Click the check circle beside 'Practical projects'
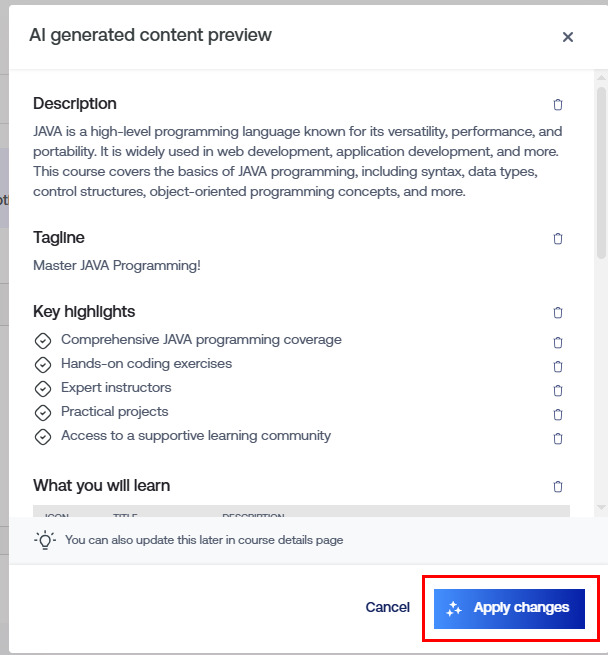 [x=43, y=413]
